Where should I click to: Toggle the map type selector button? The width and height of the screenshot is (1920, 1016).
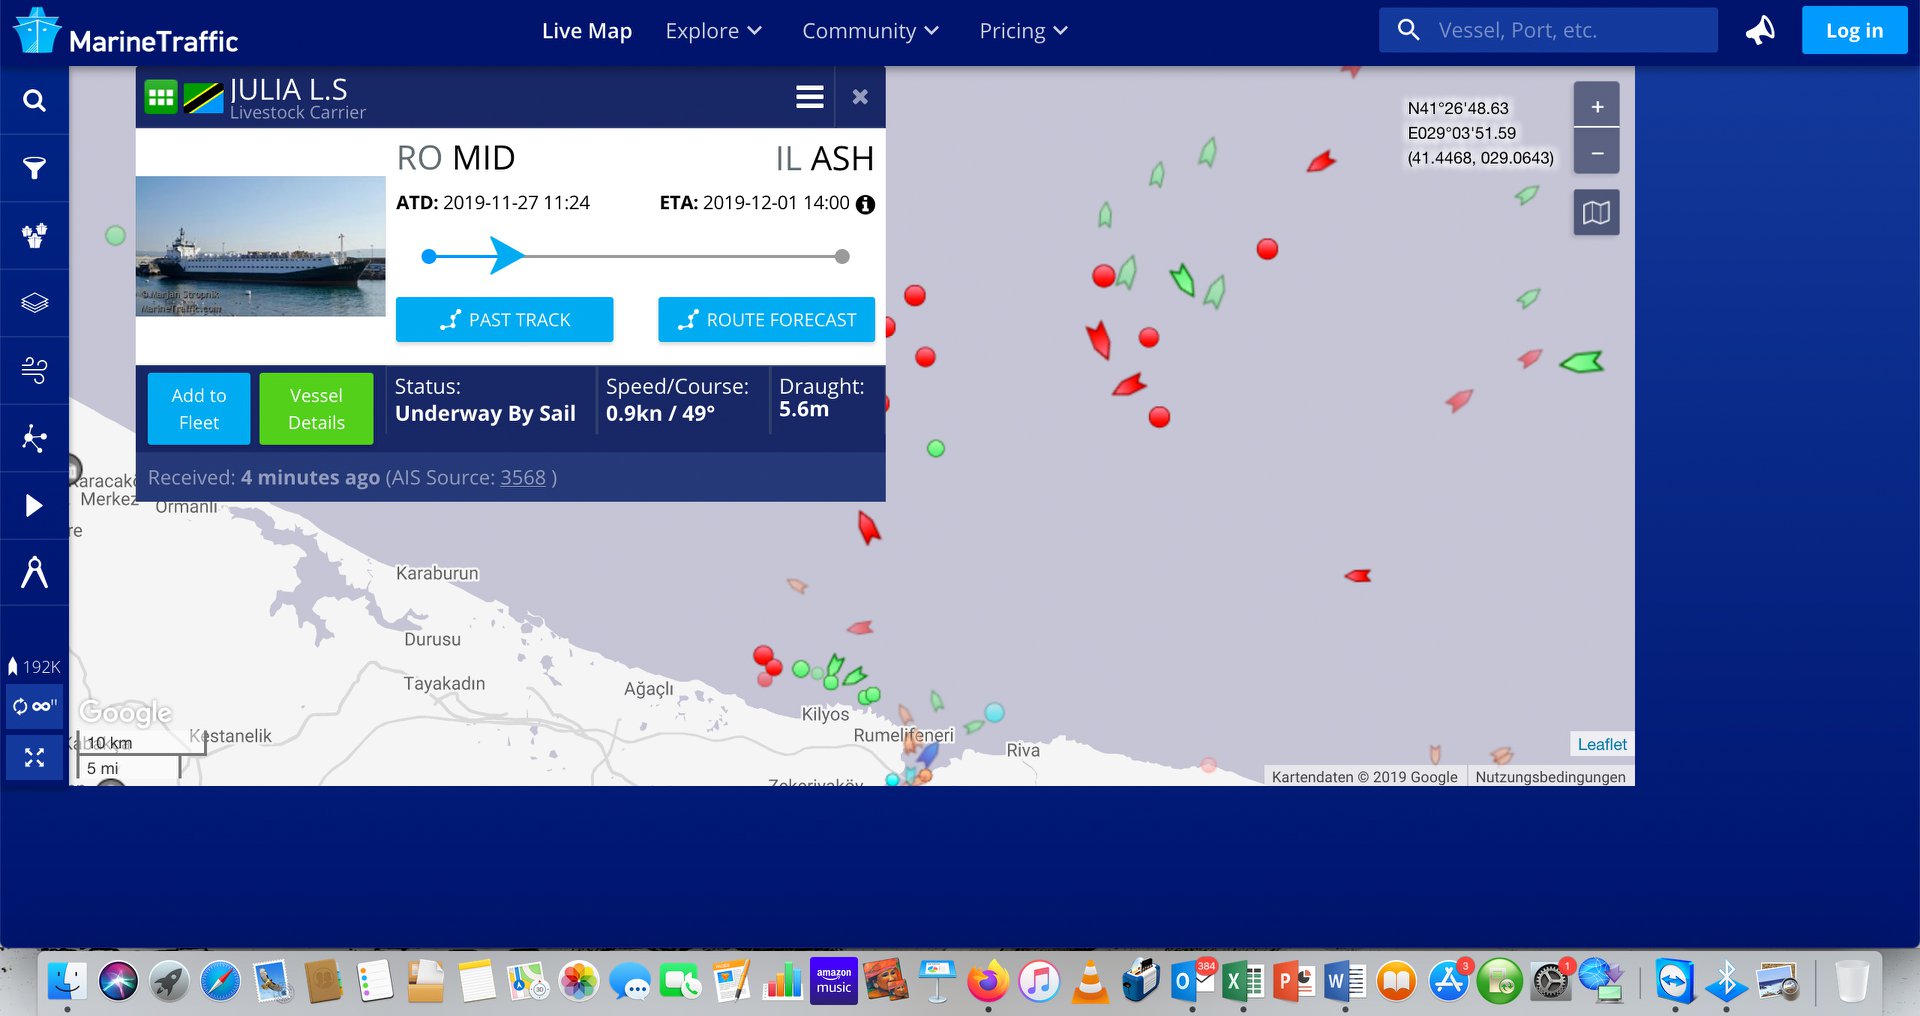[1596, 213]
